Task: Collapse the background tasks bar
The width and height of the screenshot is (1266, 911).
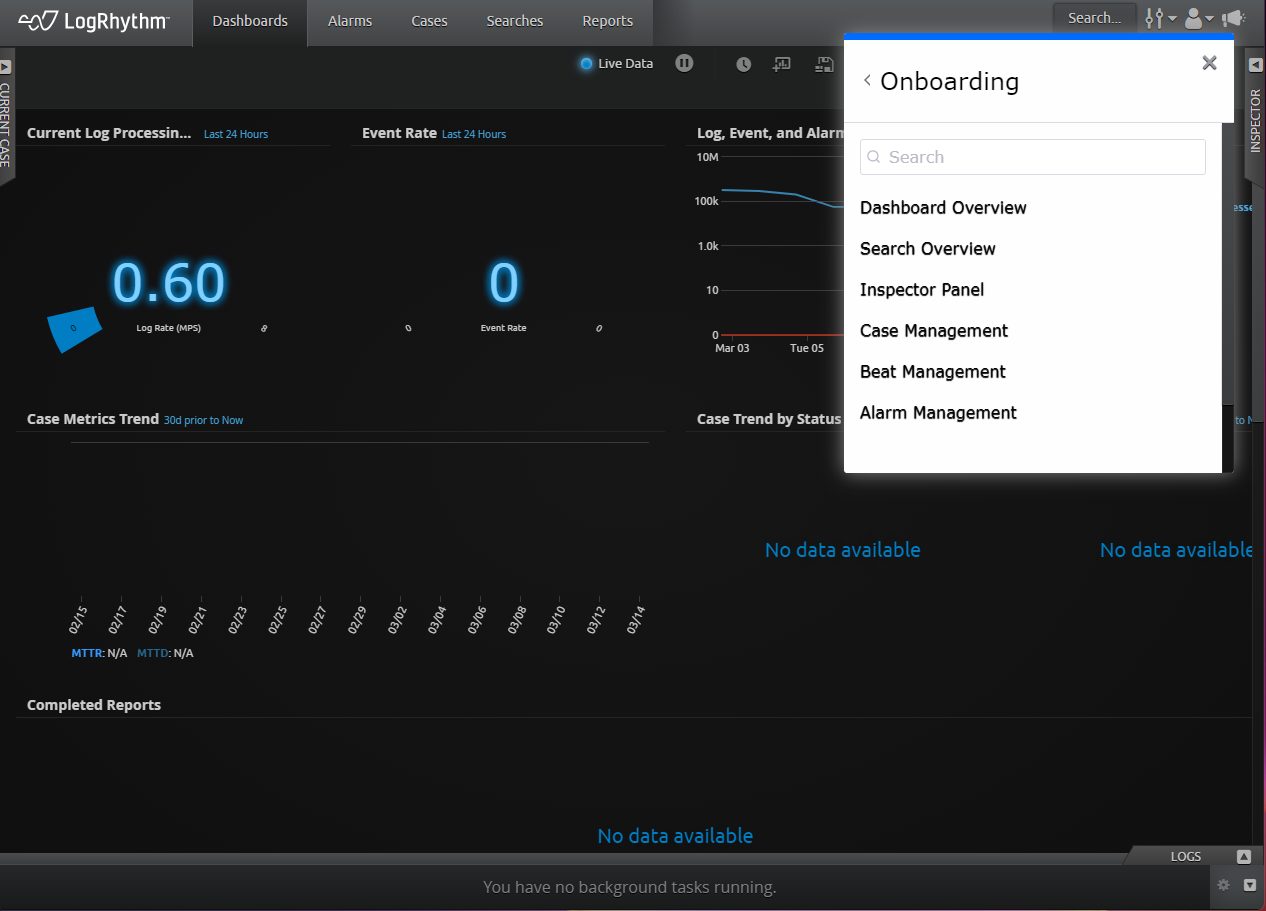Action: tap(1249, 885)
